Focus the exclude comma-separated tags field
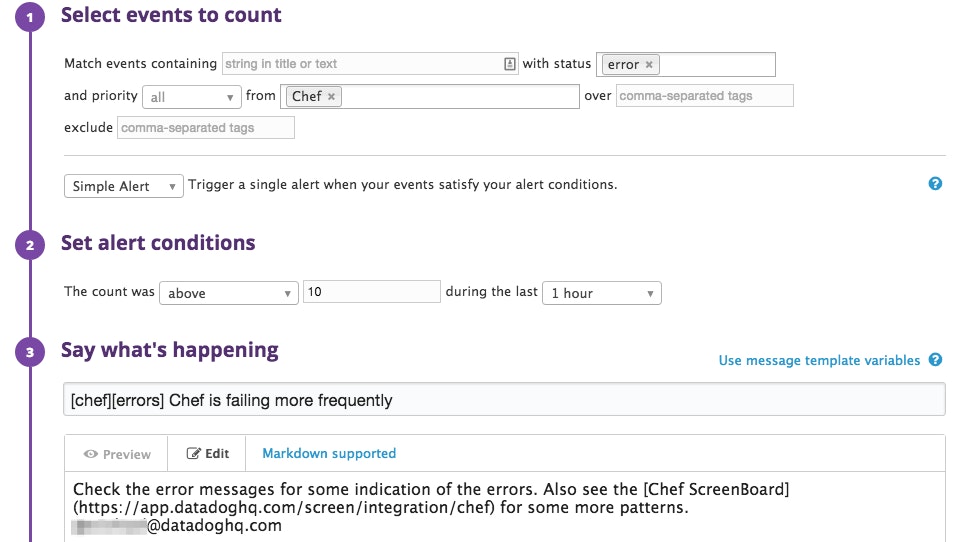Viewport: 960px width, 542px height. tap(206, 128)
